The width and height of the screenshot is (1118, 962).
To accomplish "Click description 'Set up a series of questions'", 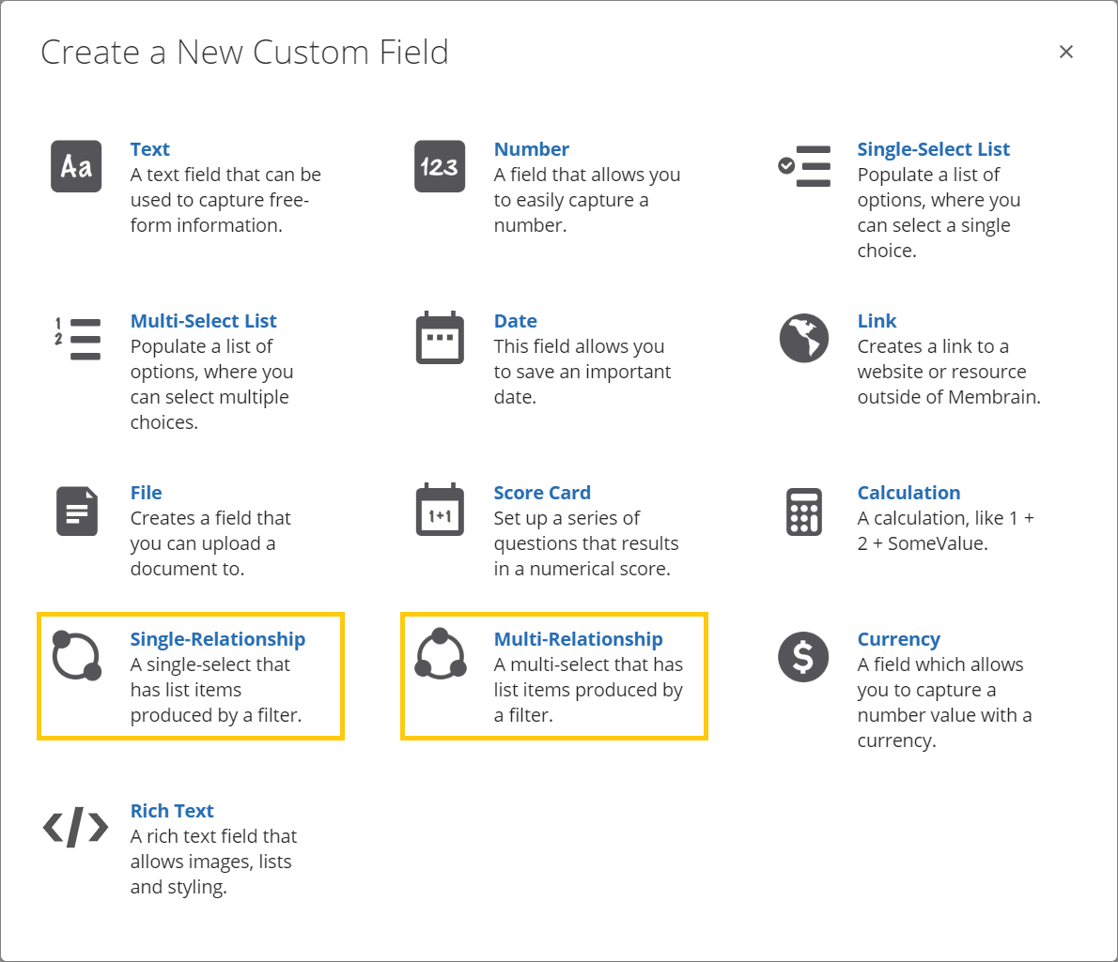I will click(x=586, y=544).
